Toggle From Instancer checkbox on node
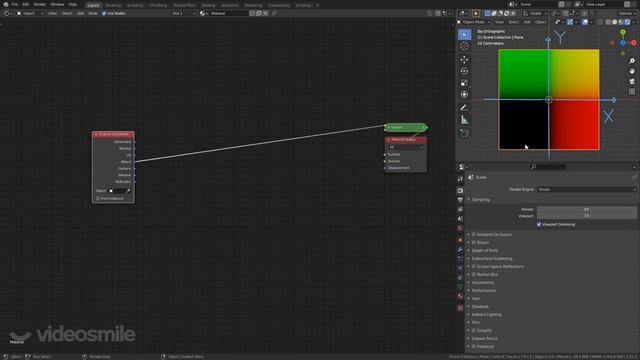This screenshot has width=640, height=360. [x=98, y=198]
